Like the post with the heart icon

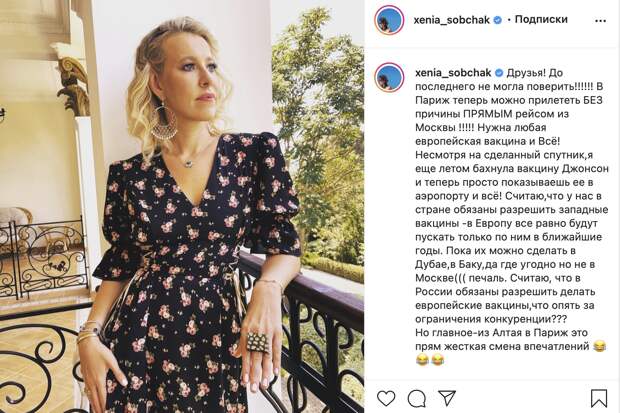pos(386,398)
